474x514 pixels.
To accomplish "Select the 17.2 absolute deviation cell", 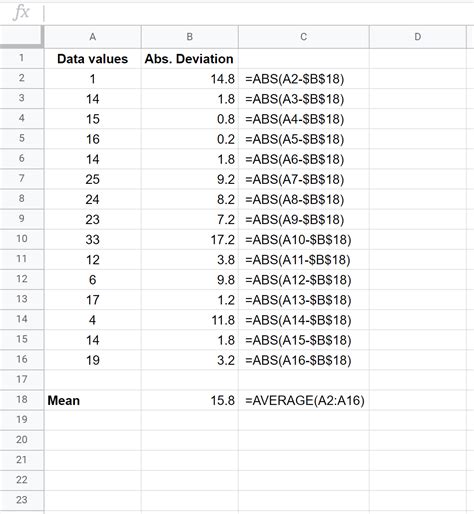I will tap(190, 239).
